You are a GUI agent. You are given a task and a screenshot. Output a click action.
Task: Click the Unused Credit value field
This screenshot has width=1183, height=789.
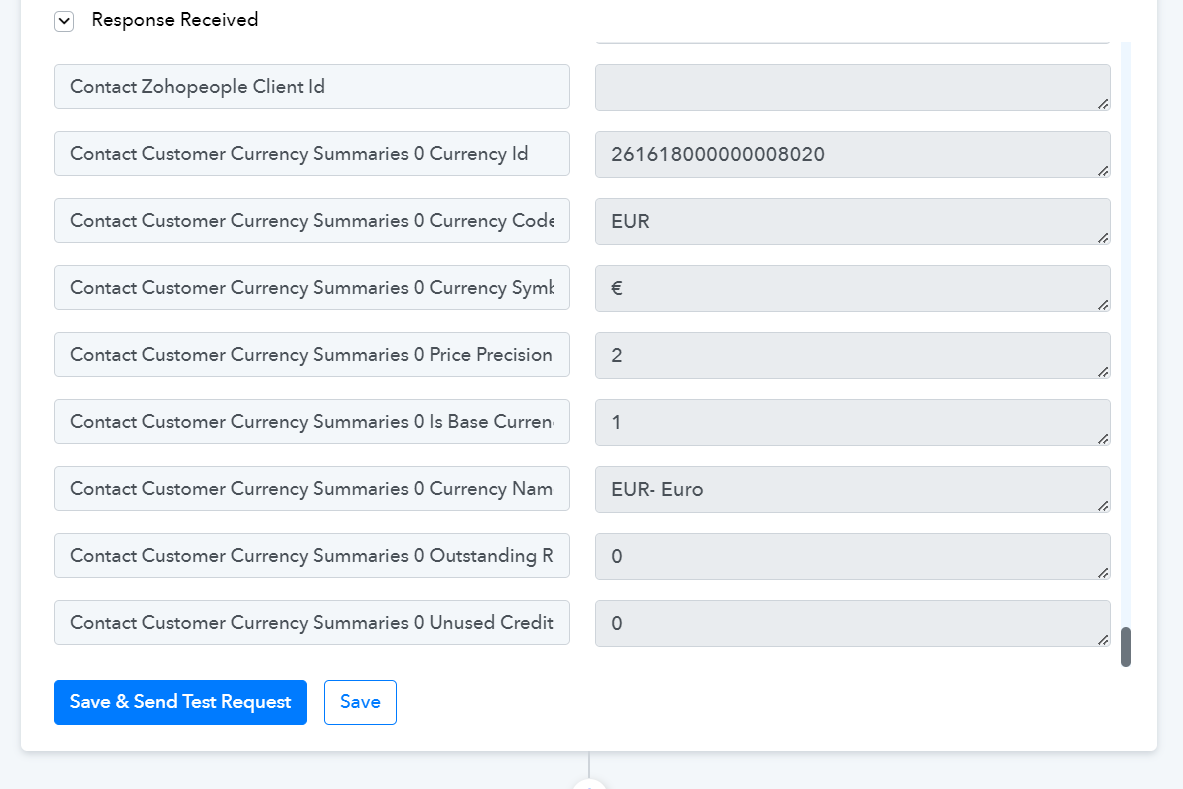click(x=853, y=624)
